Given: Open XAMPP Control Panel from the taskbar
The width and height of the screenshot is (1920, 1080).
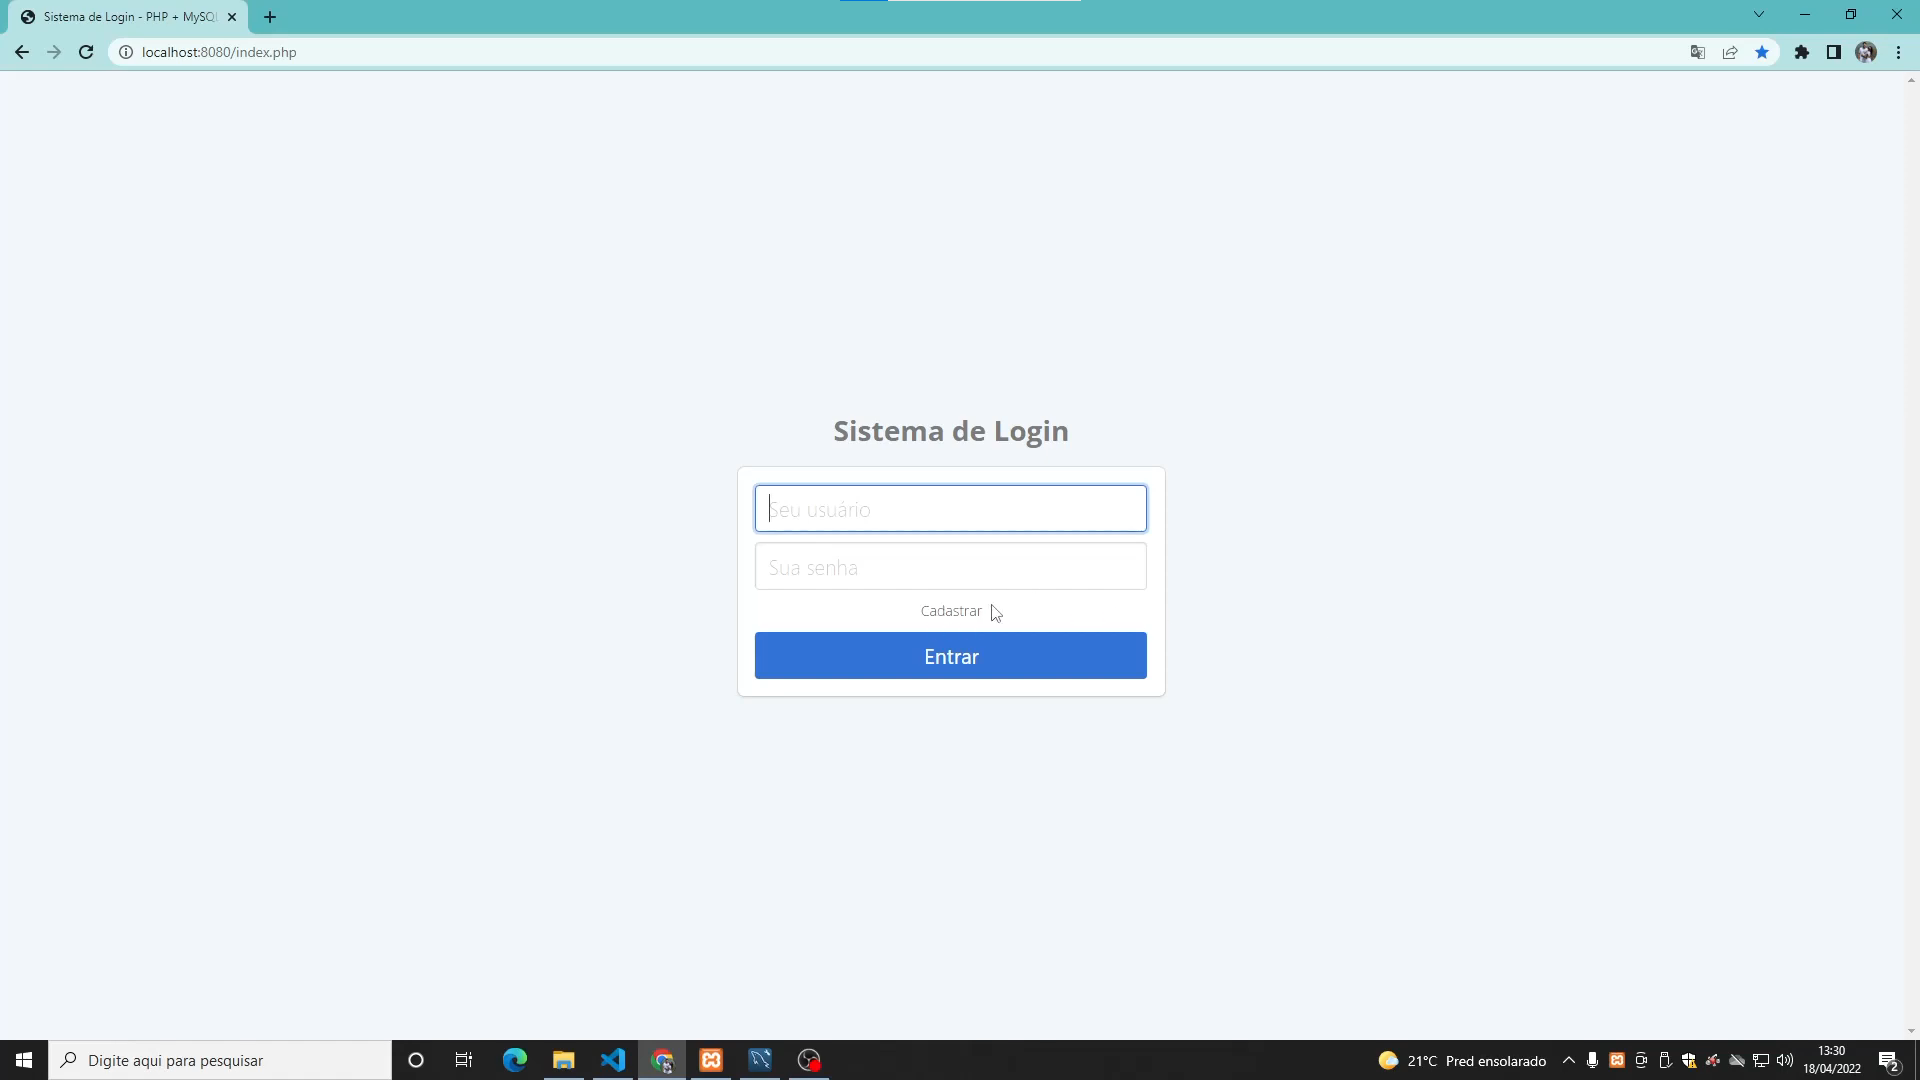Looking at the screenshot, I should click(710, 1060).
